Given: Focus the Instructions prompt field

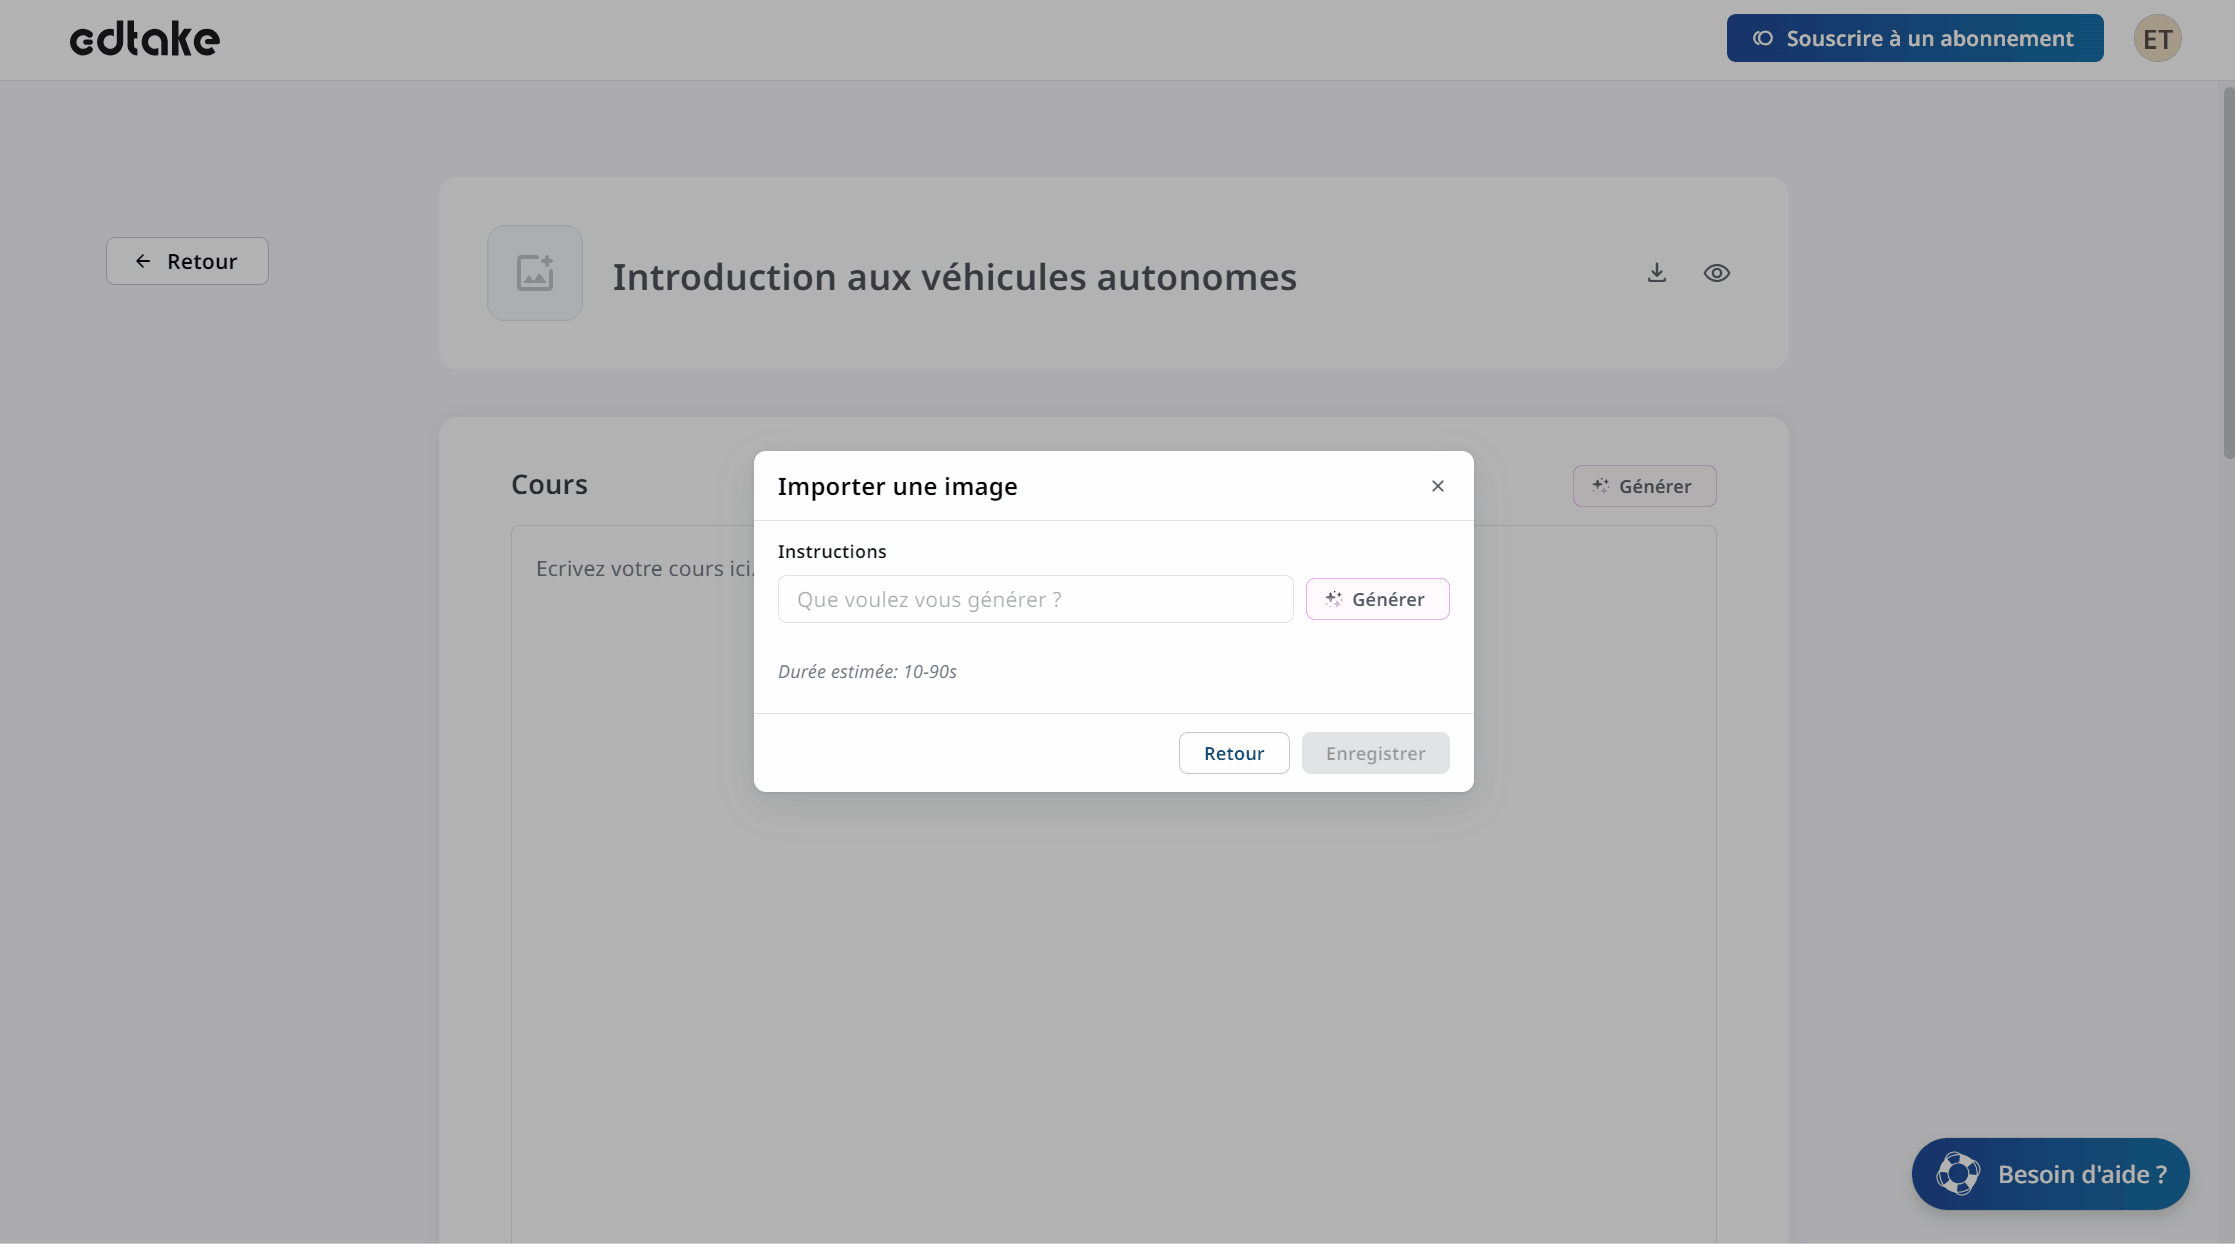Looking at the screenshot, I should coord(1035,599).
